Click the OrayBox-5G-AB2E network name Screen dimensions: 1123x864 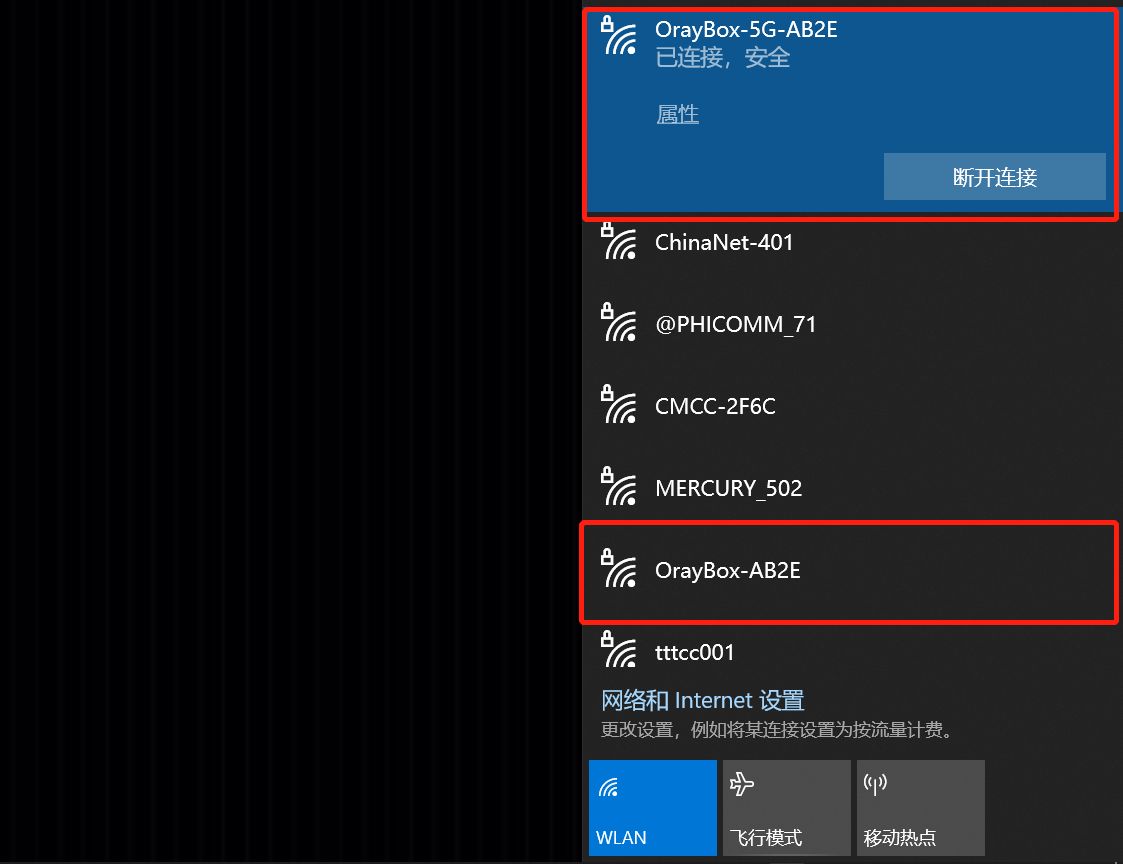point(746,29)
